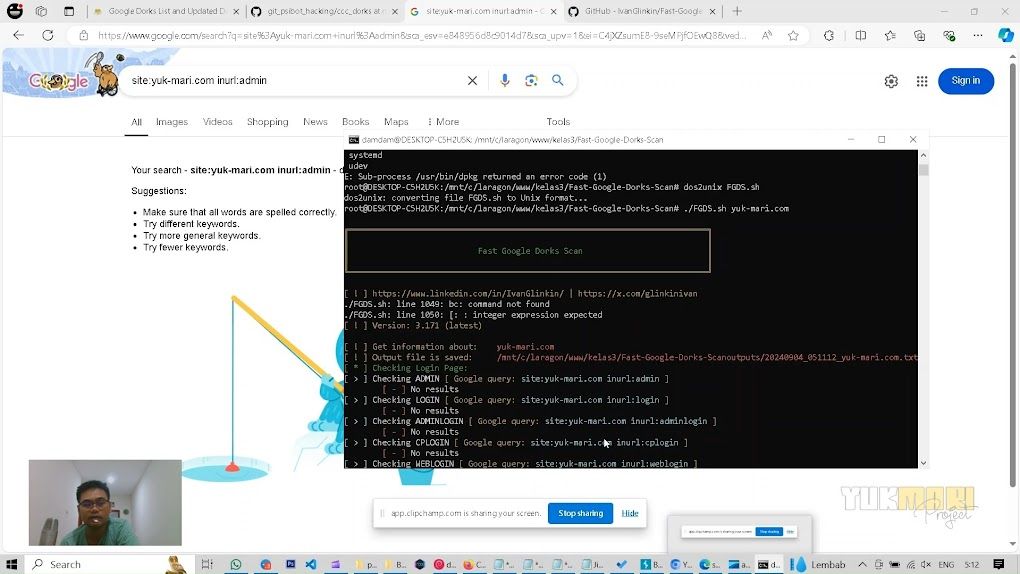This screenshot has height=574, width=1020.
Task: Open the search Tools options
Action: [x=558, y=122]
